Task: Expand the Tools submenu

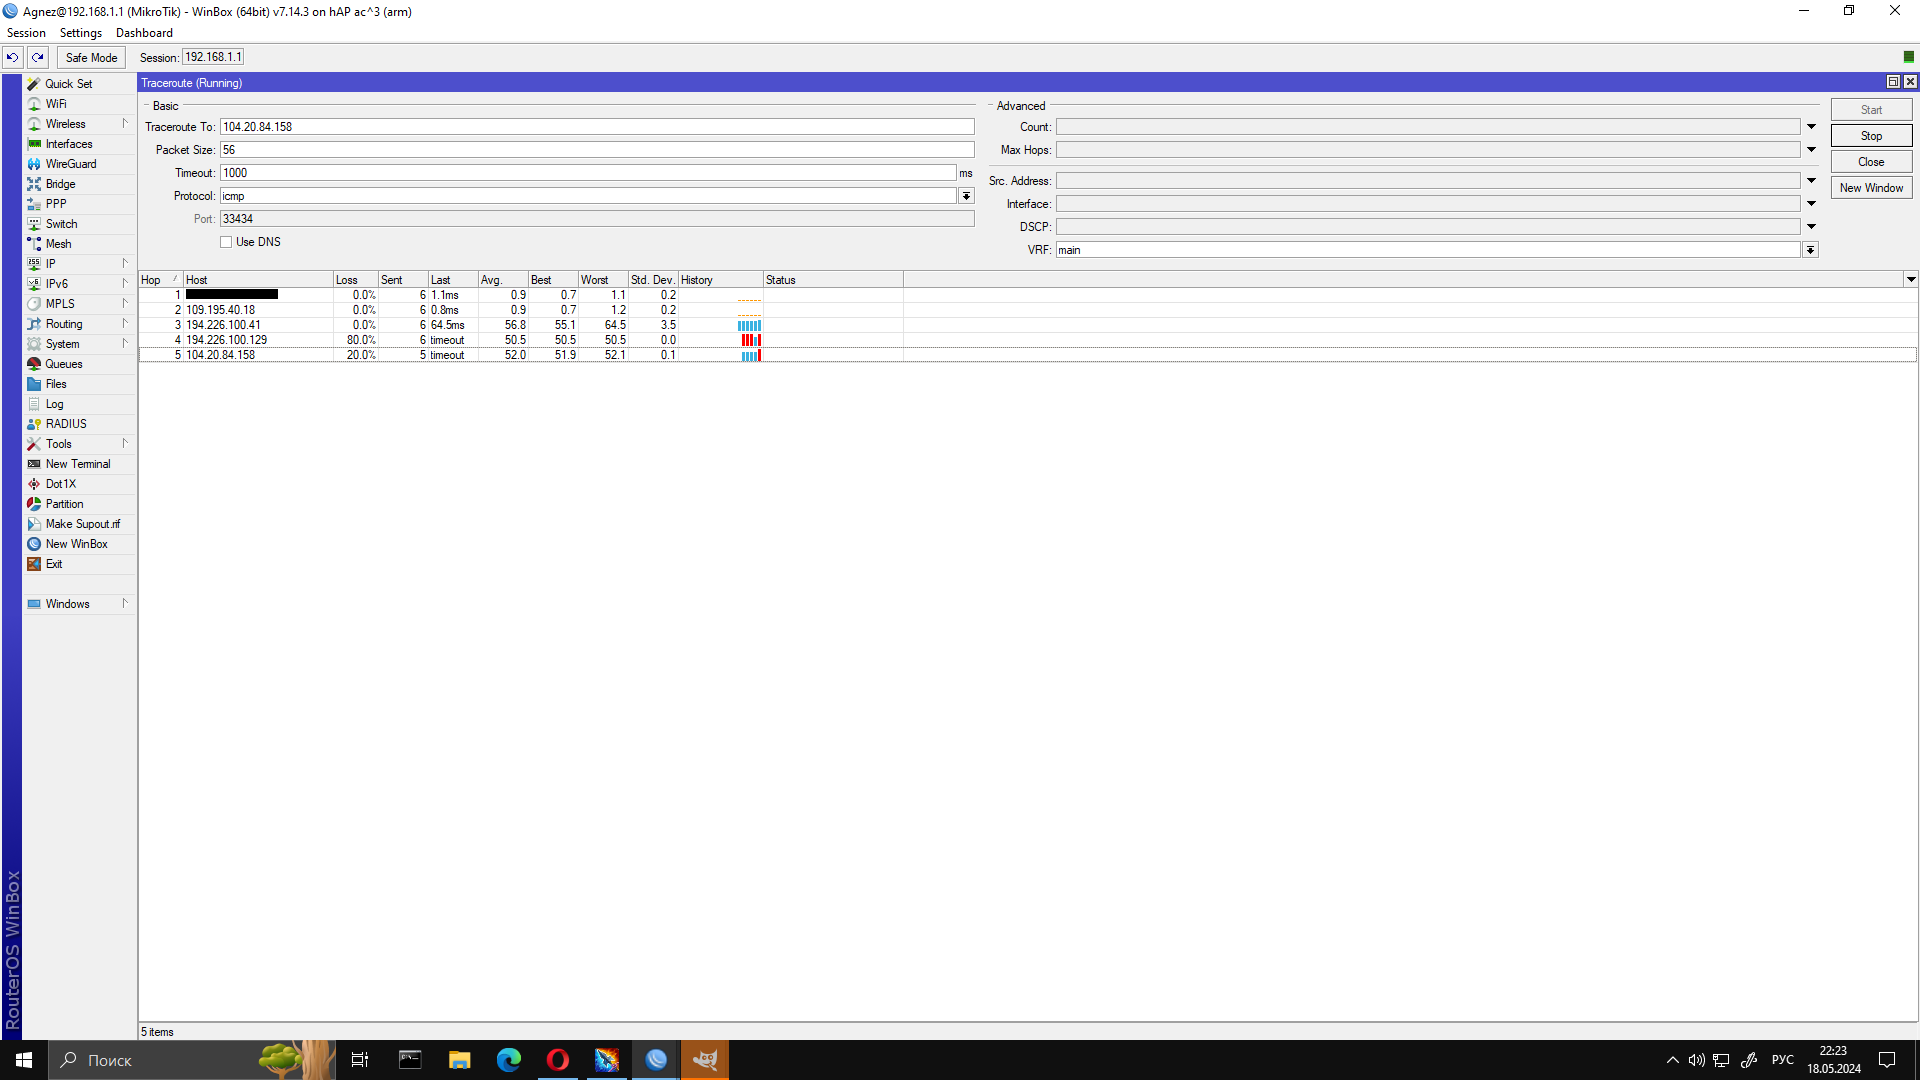Action: (x=125, y=444)
